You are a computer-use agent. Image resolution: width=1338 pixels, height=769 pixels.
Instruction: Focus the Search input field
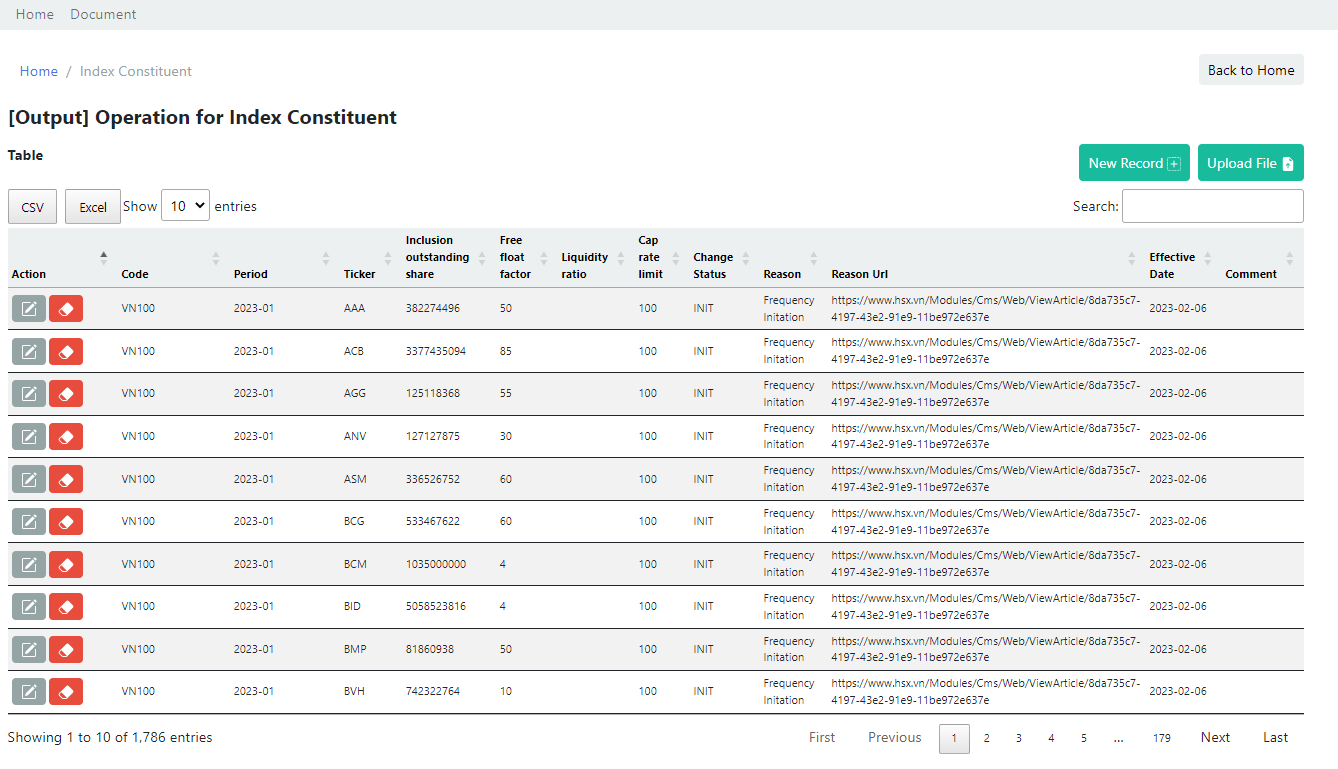coord(1213,206)
